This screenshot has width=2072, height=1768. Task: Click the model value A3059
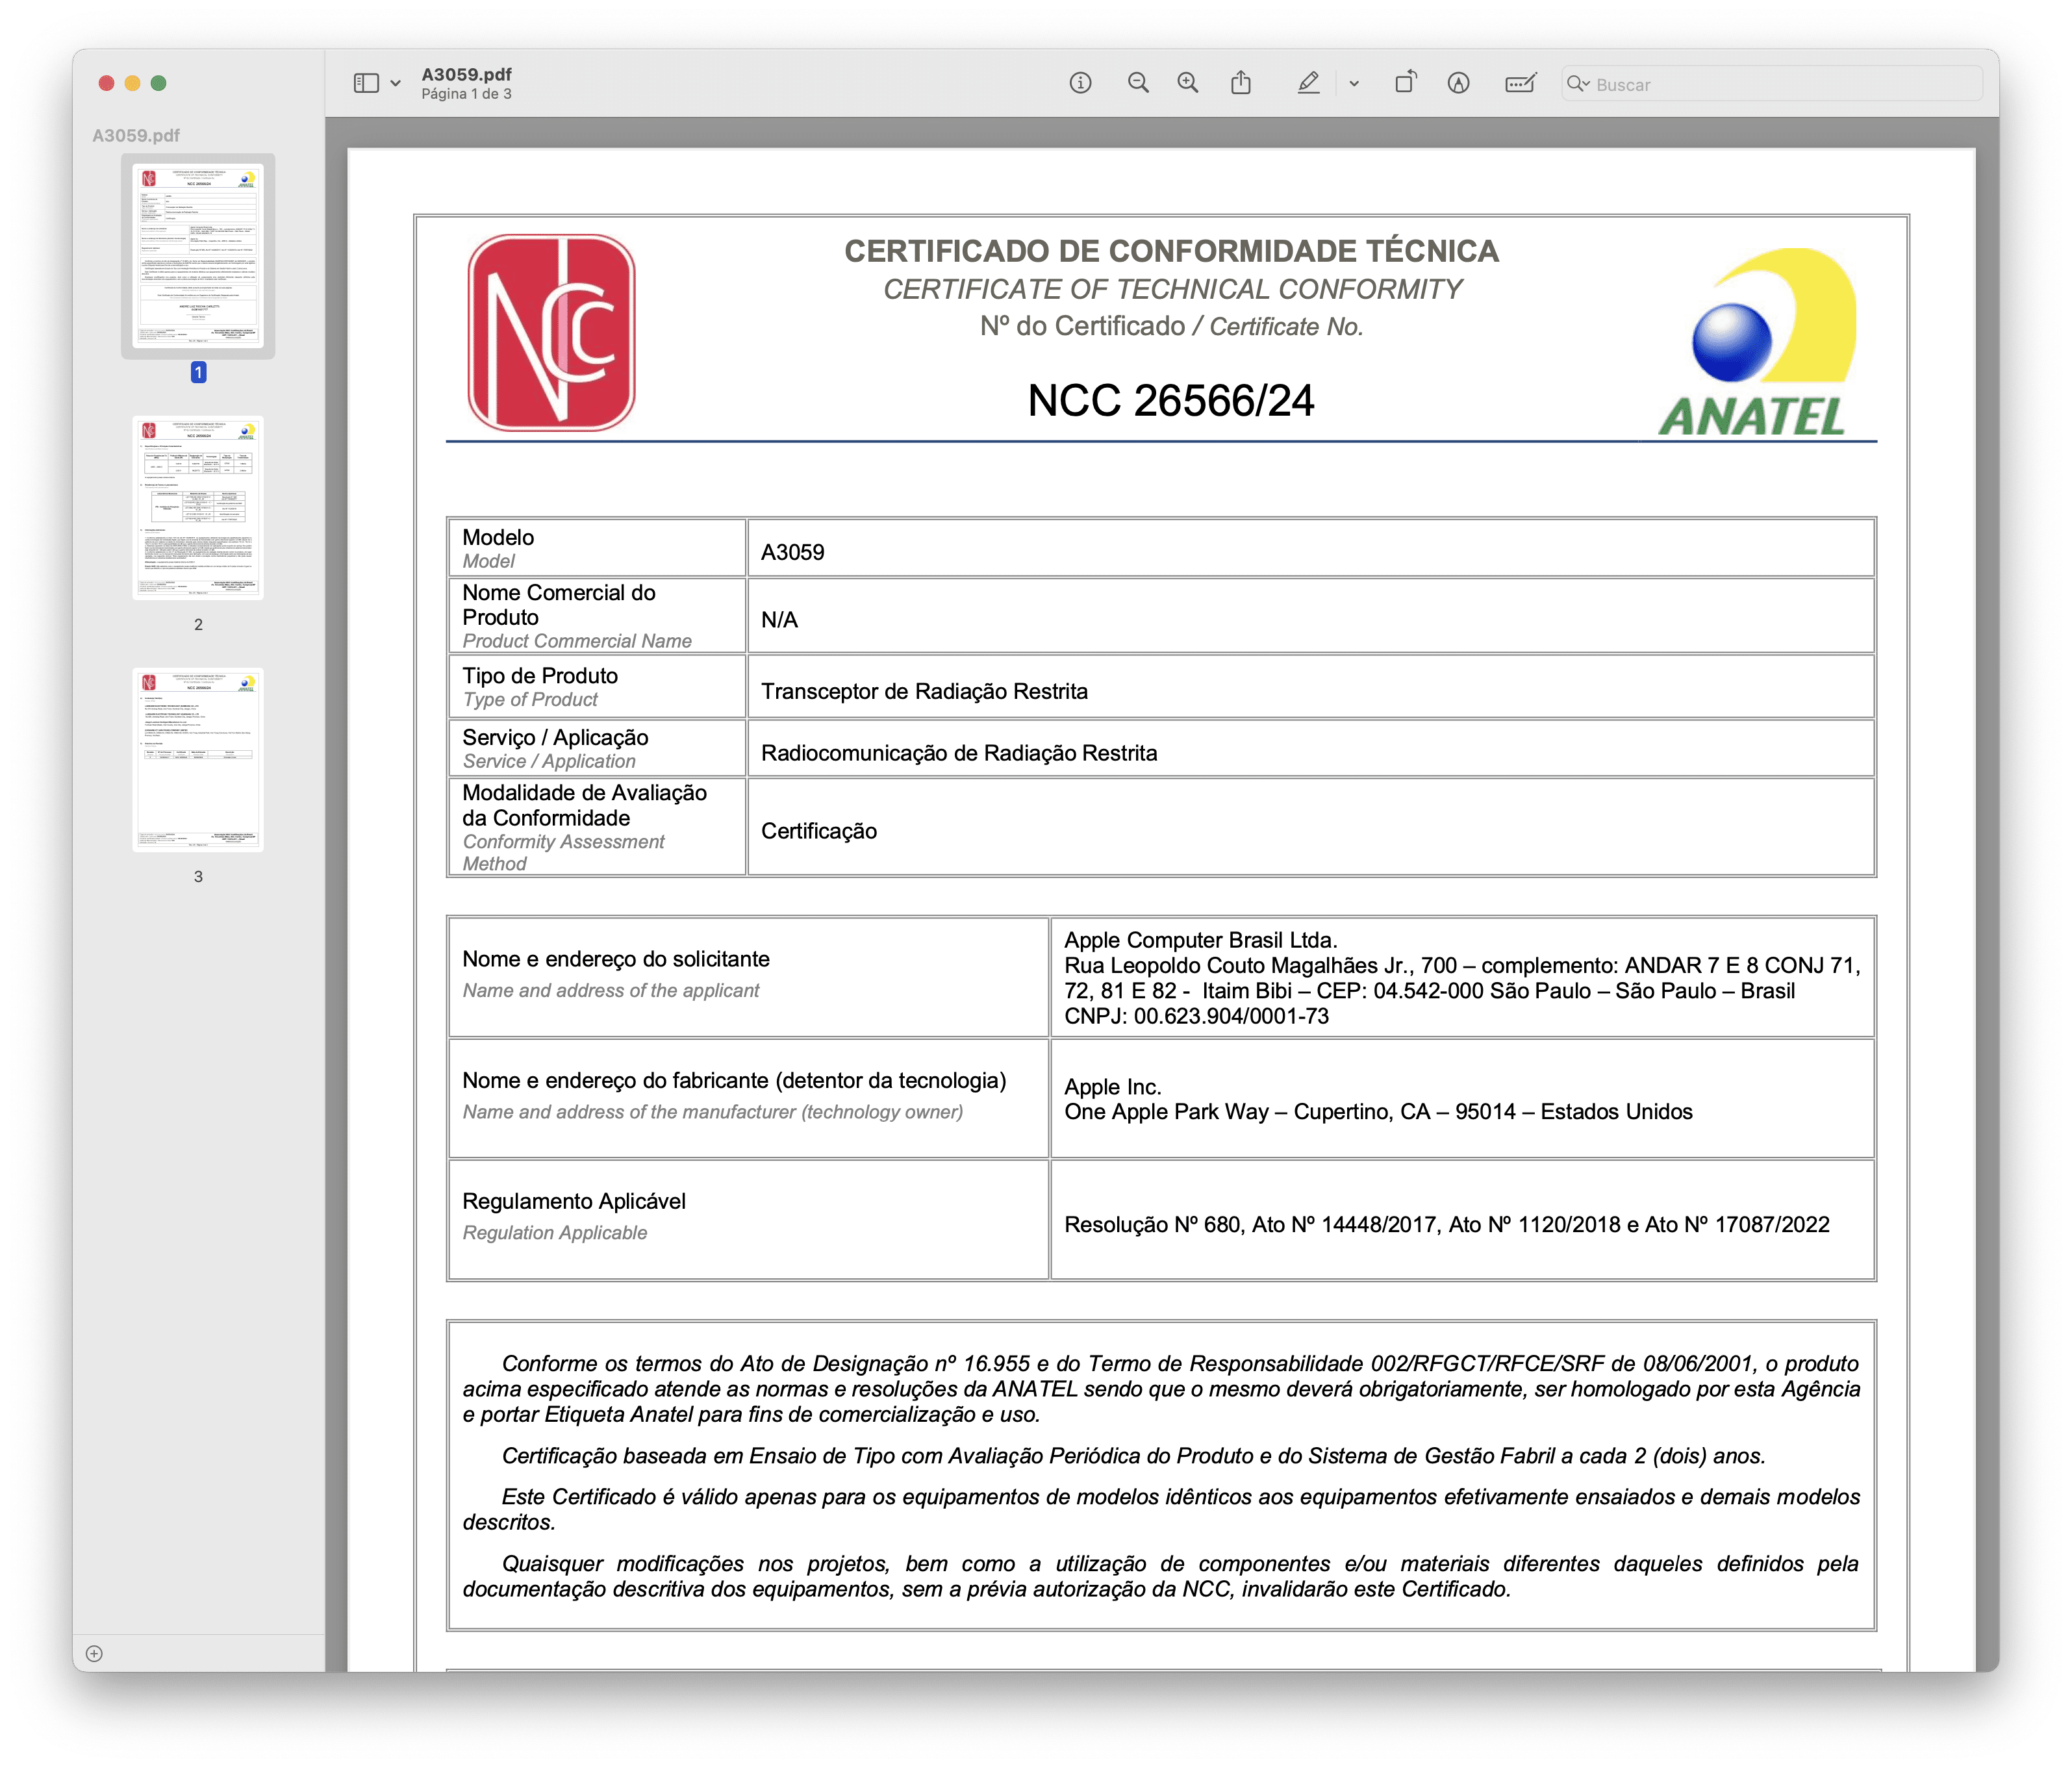(x=793, y=552)
